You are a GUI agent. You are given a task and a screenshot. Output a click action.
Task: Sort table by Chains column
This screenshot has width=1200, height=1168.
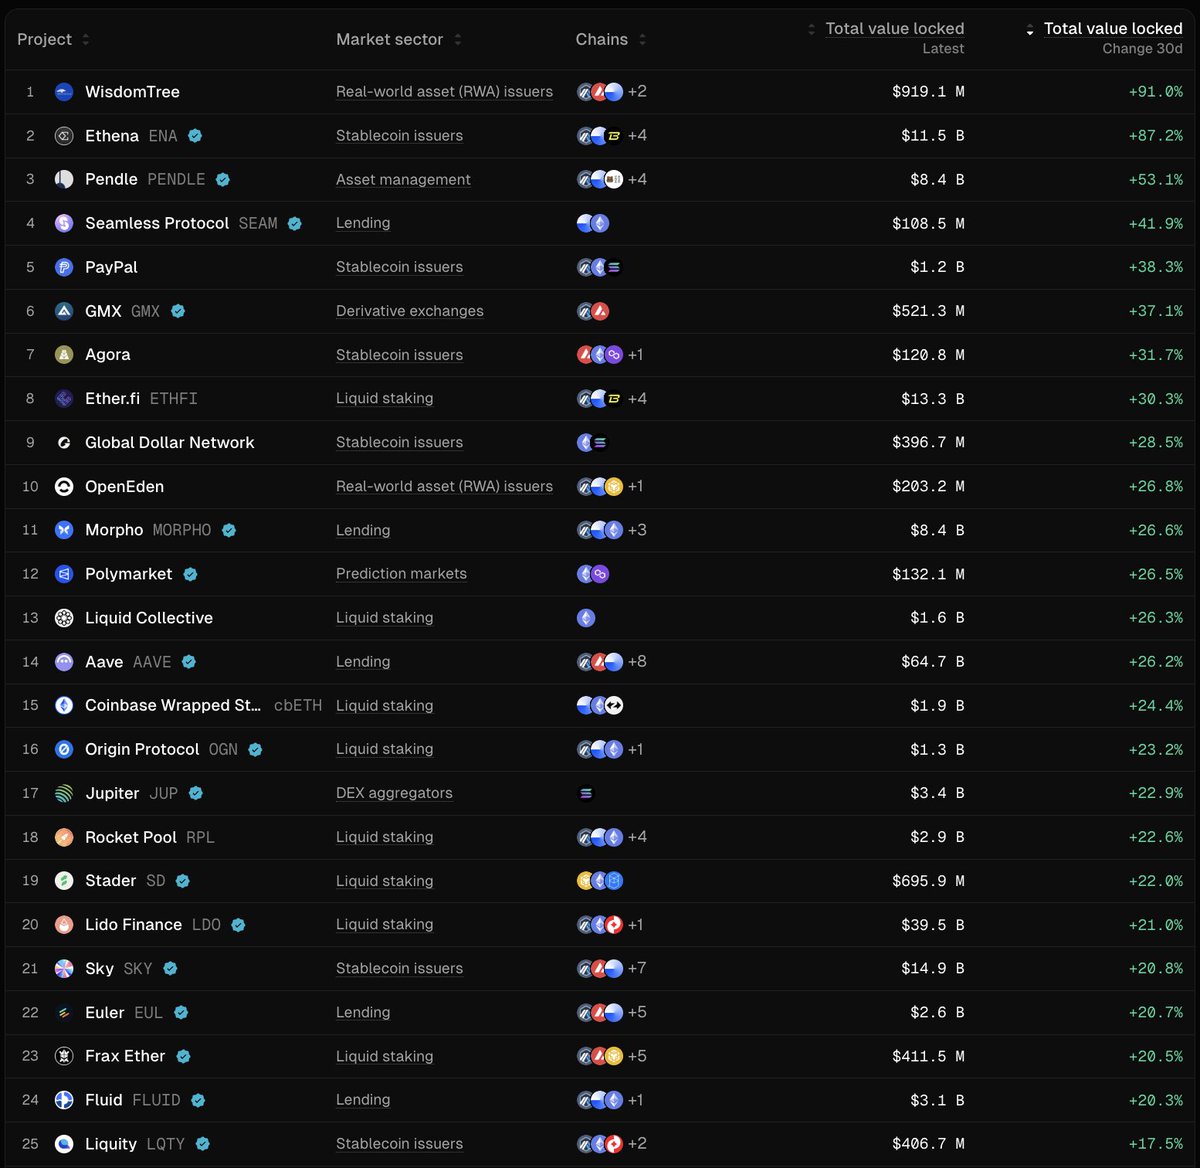click(611, 39)
